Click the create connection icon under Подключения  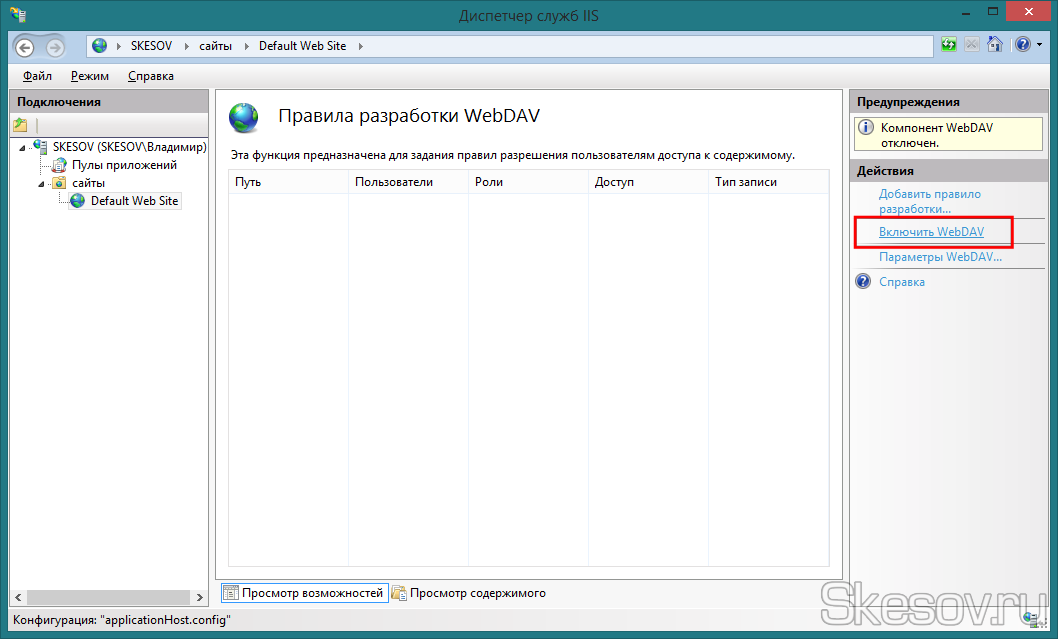[x=20, y=125]
